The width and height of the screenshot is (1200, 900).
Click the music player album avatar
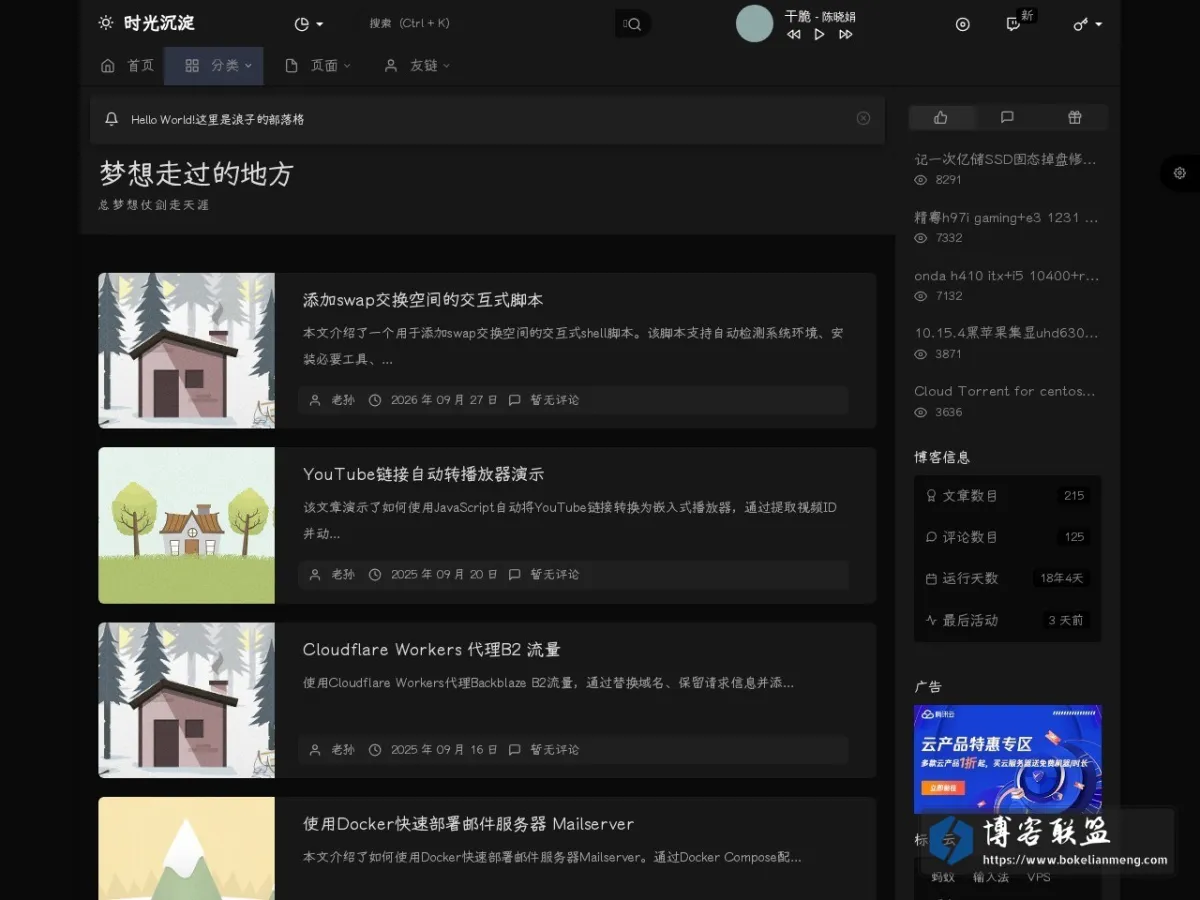[x=754, y=24]
